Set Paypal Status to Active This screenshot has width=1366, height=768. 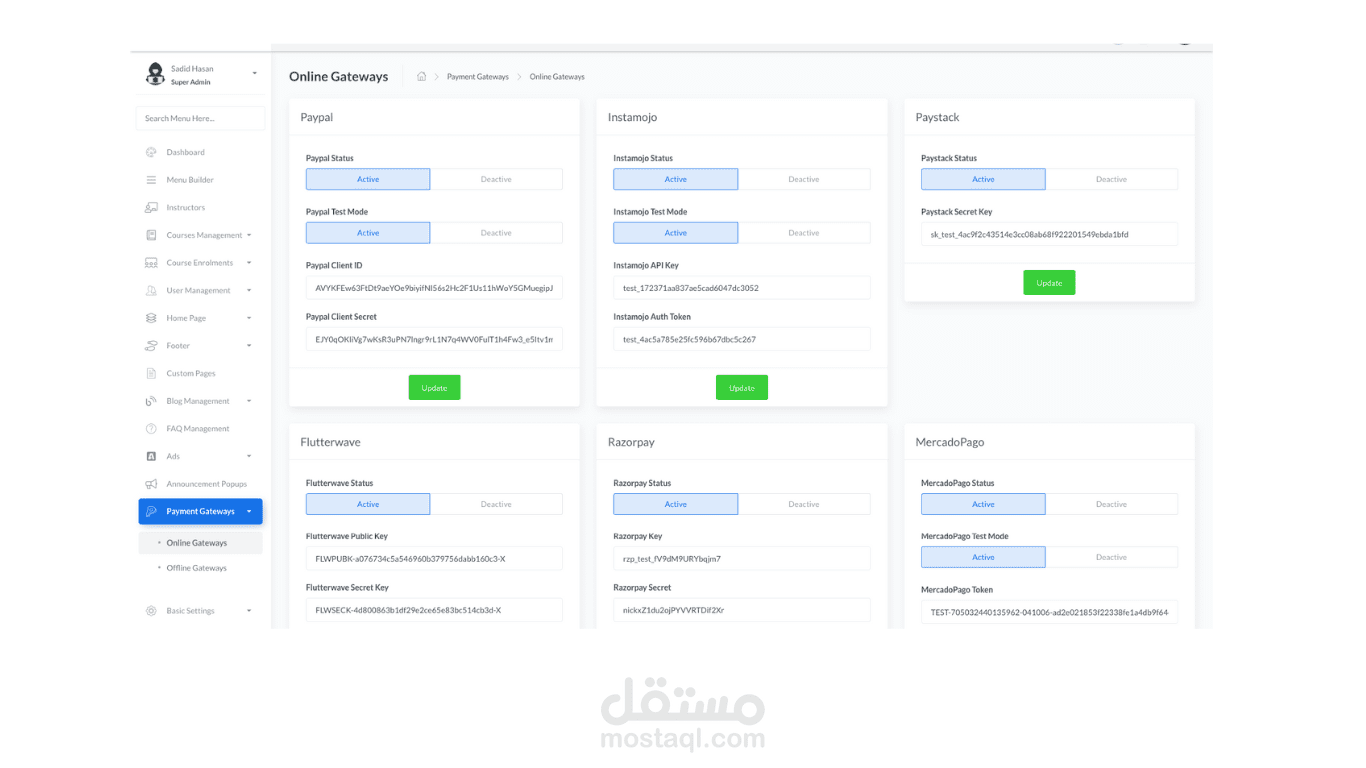(x=368, y=179)
